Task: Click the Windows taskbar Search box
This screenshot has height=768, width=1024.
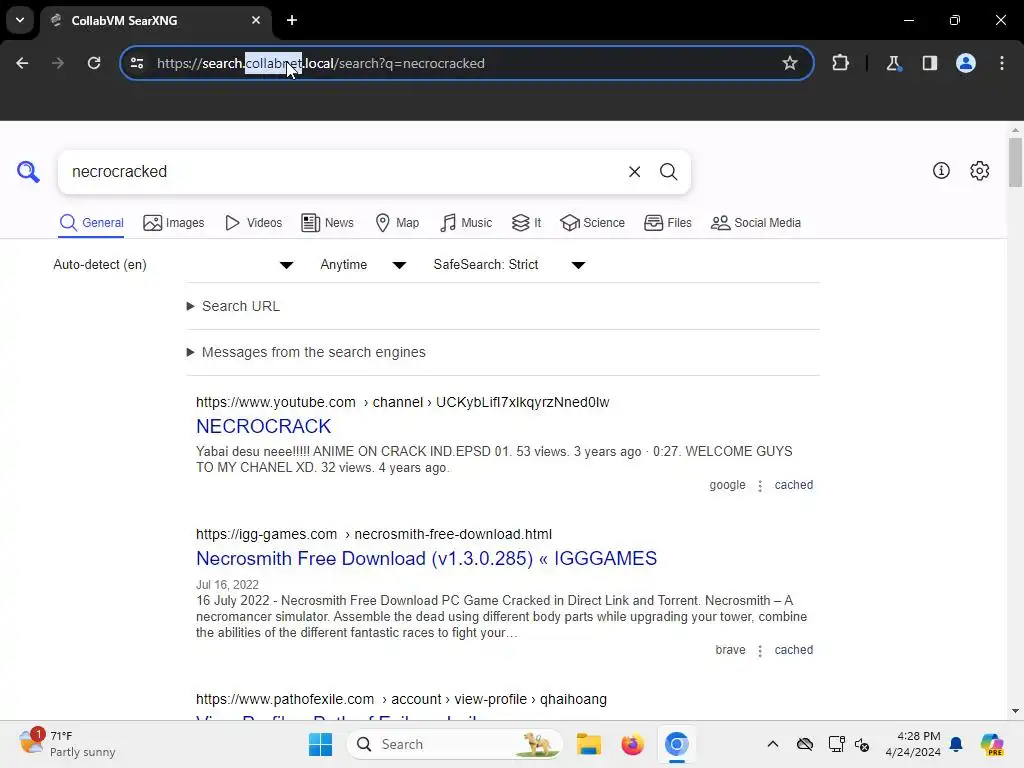Action: [x=455, y=744]
